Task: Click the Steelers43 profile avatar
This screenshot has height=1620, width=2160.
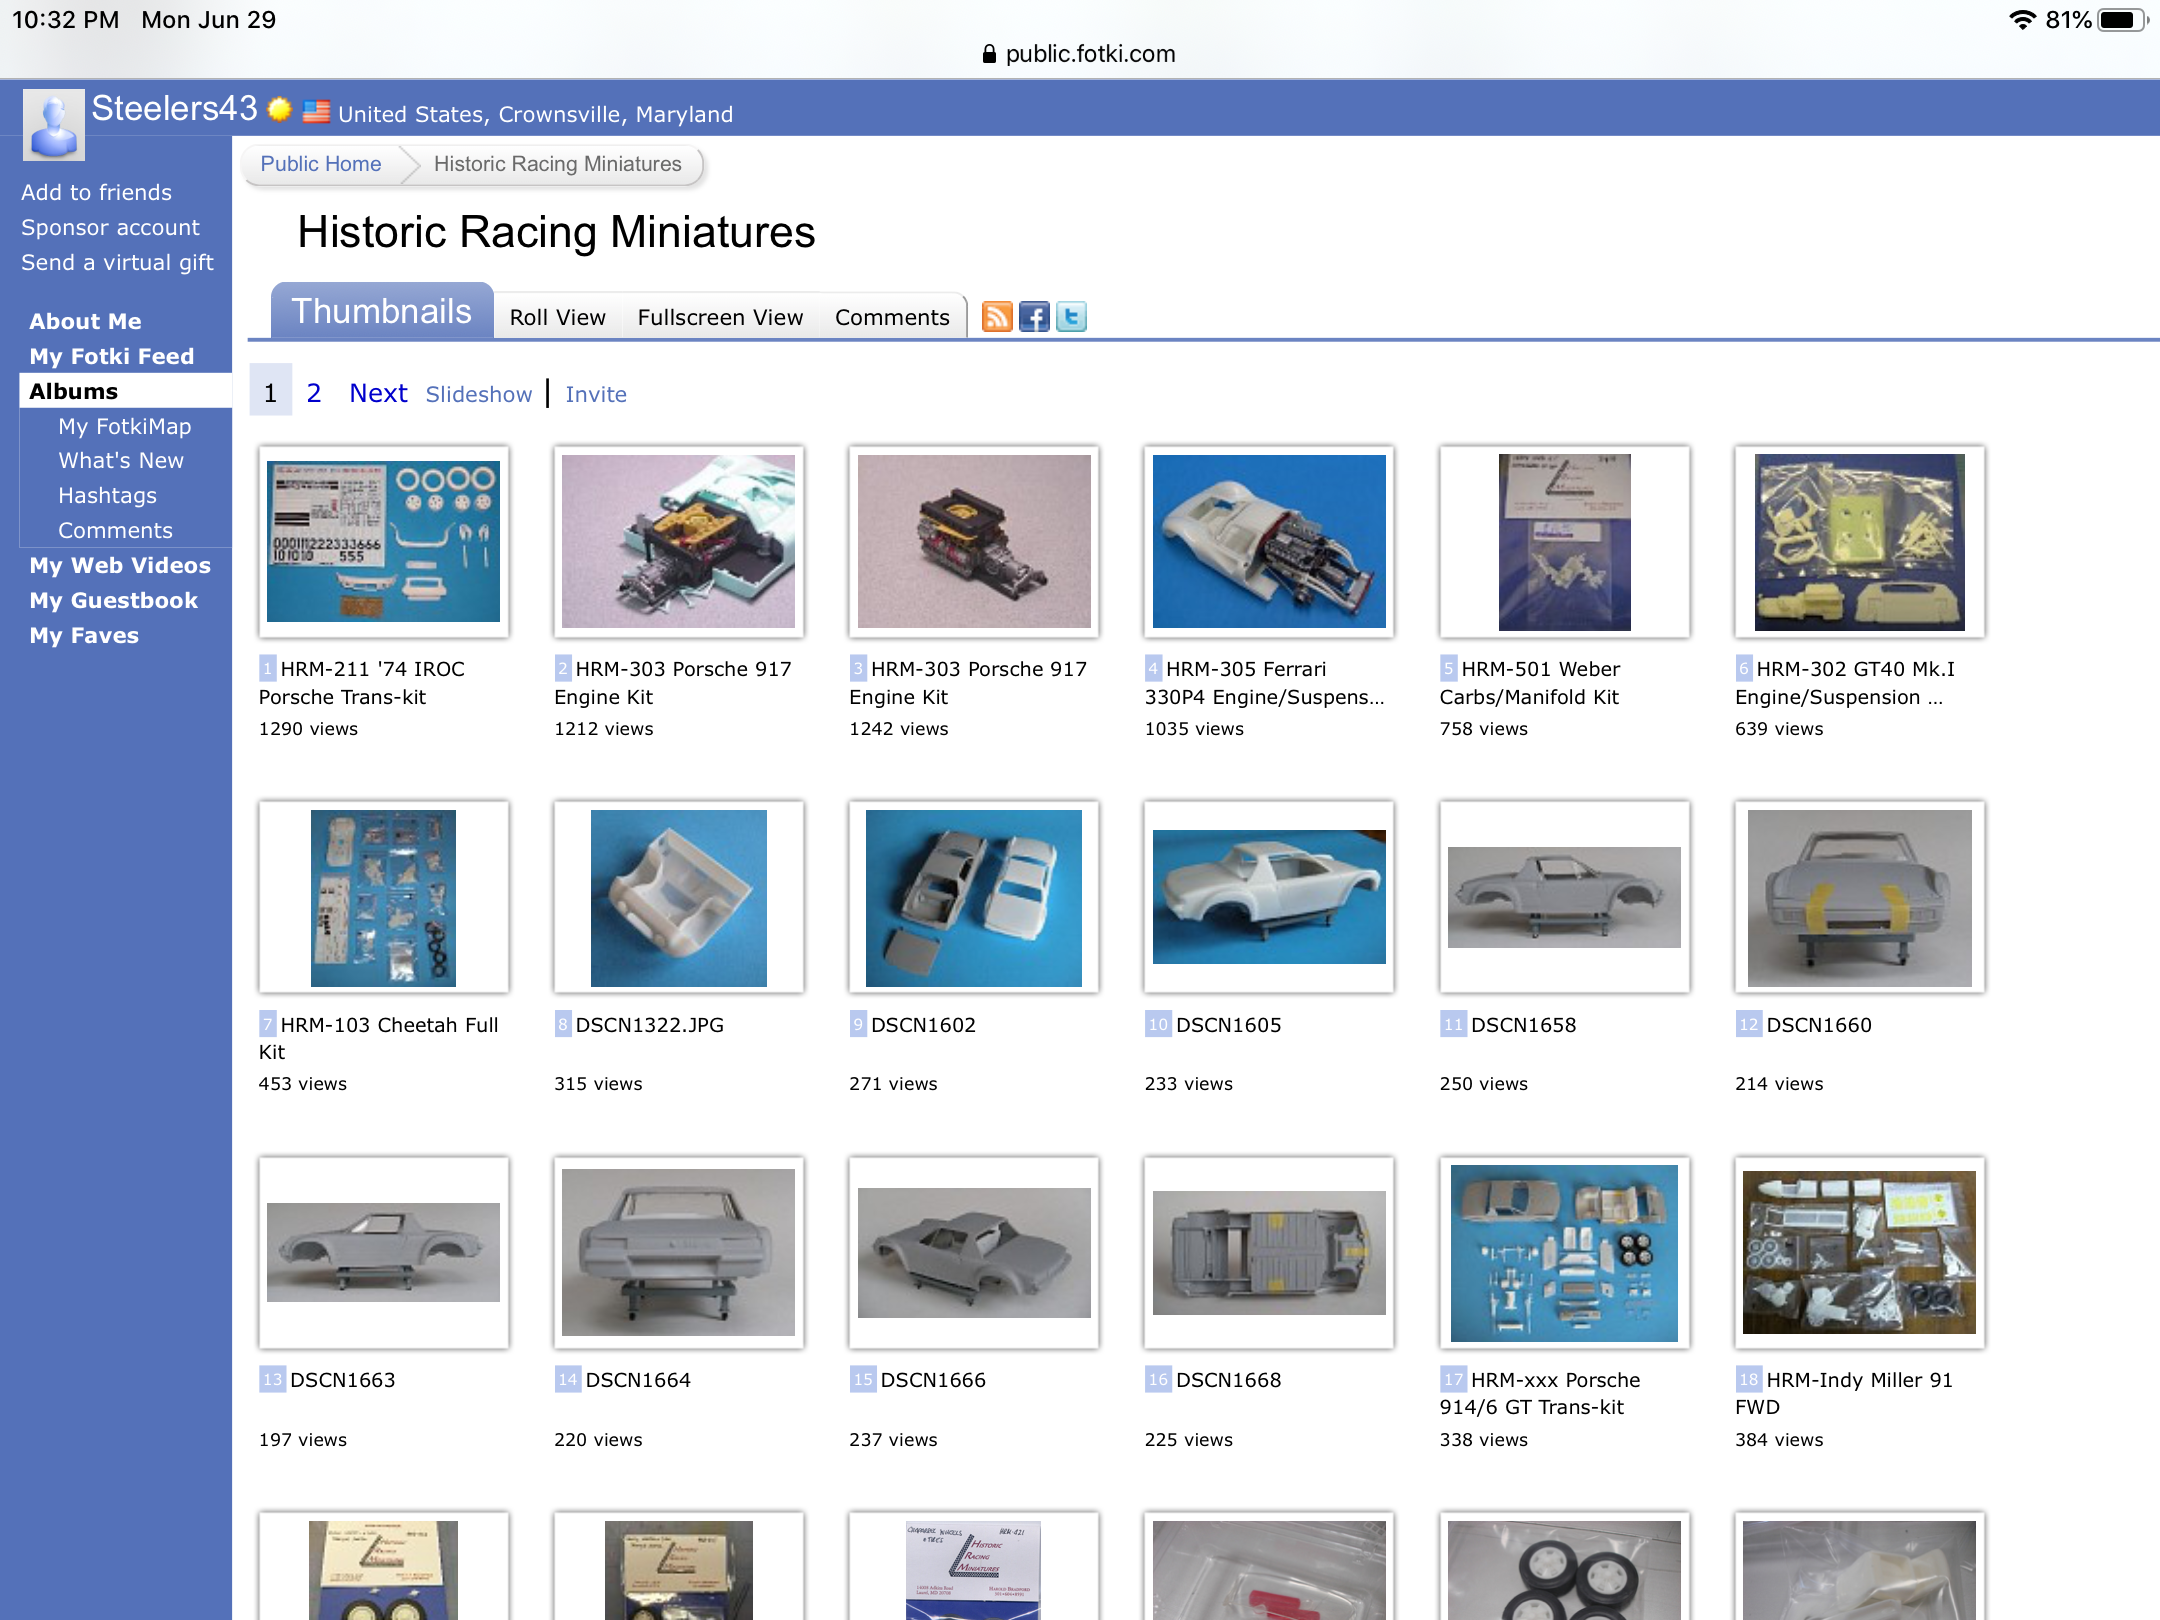Action: pyautogui.click(x=54, y=125)
